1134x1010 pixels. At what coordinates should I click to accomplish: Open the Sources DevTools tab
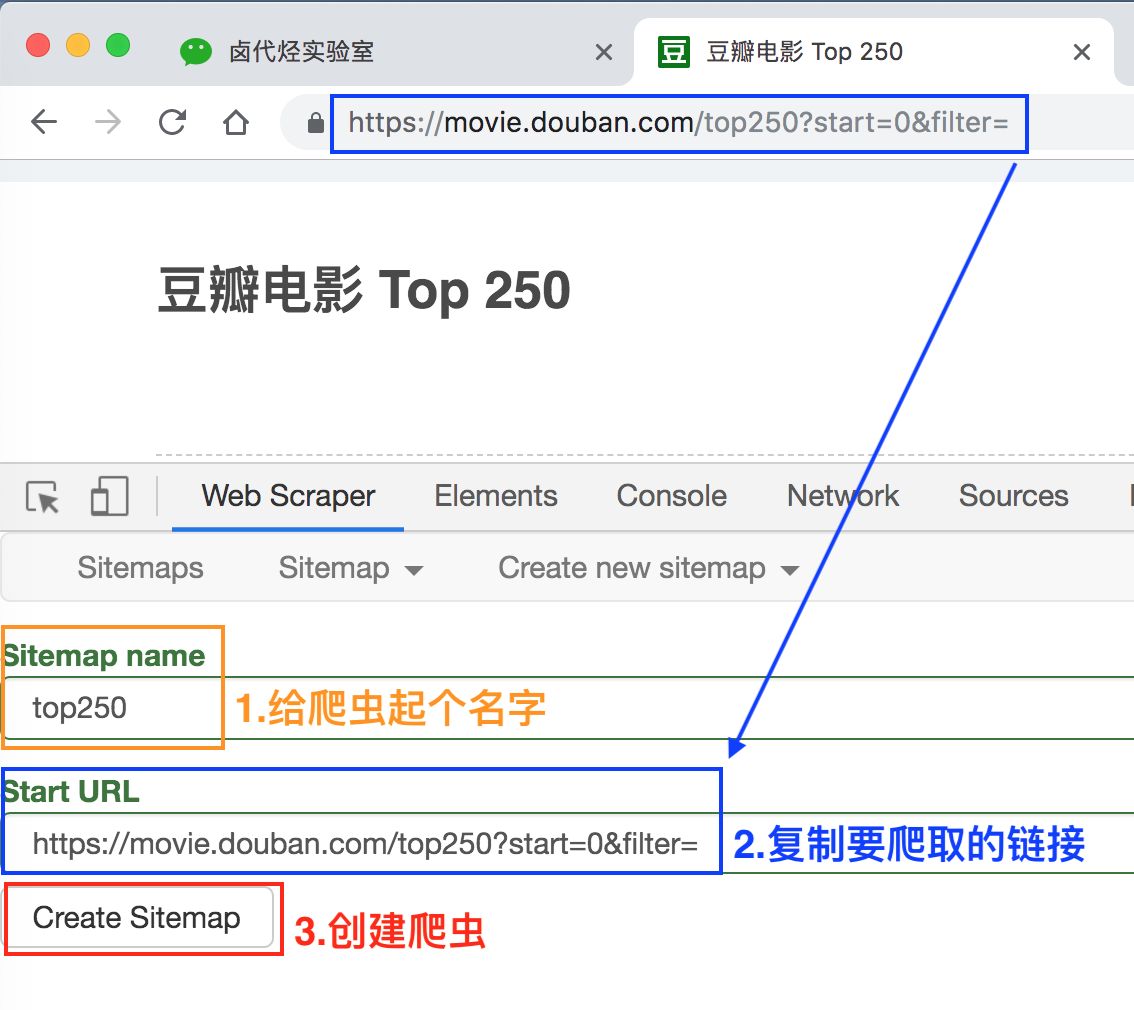coord(1013,496)
